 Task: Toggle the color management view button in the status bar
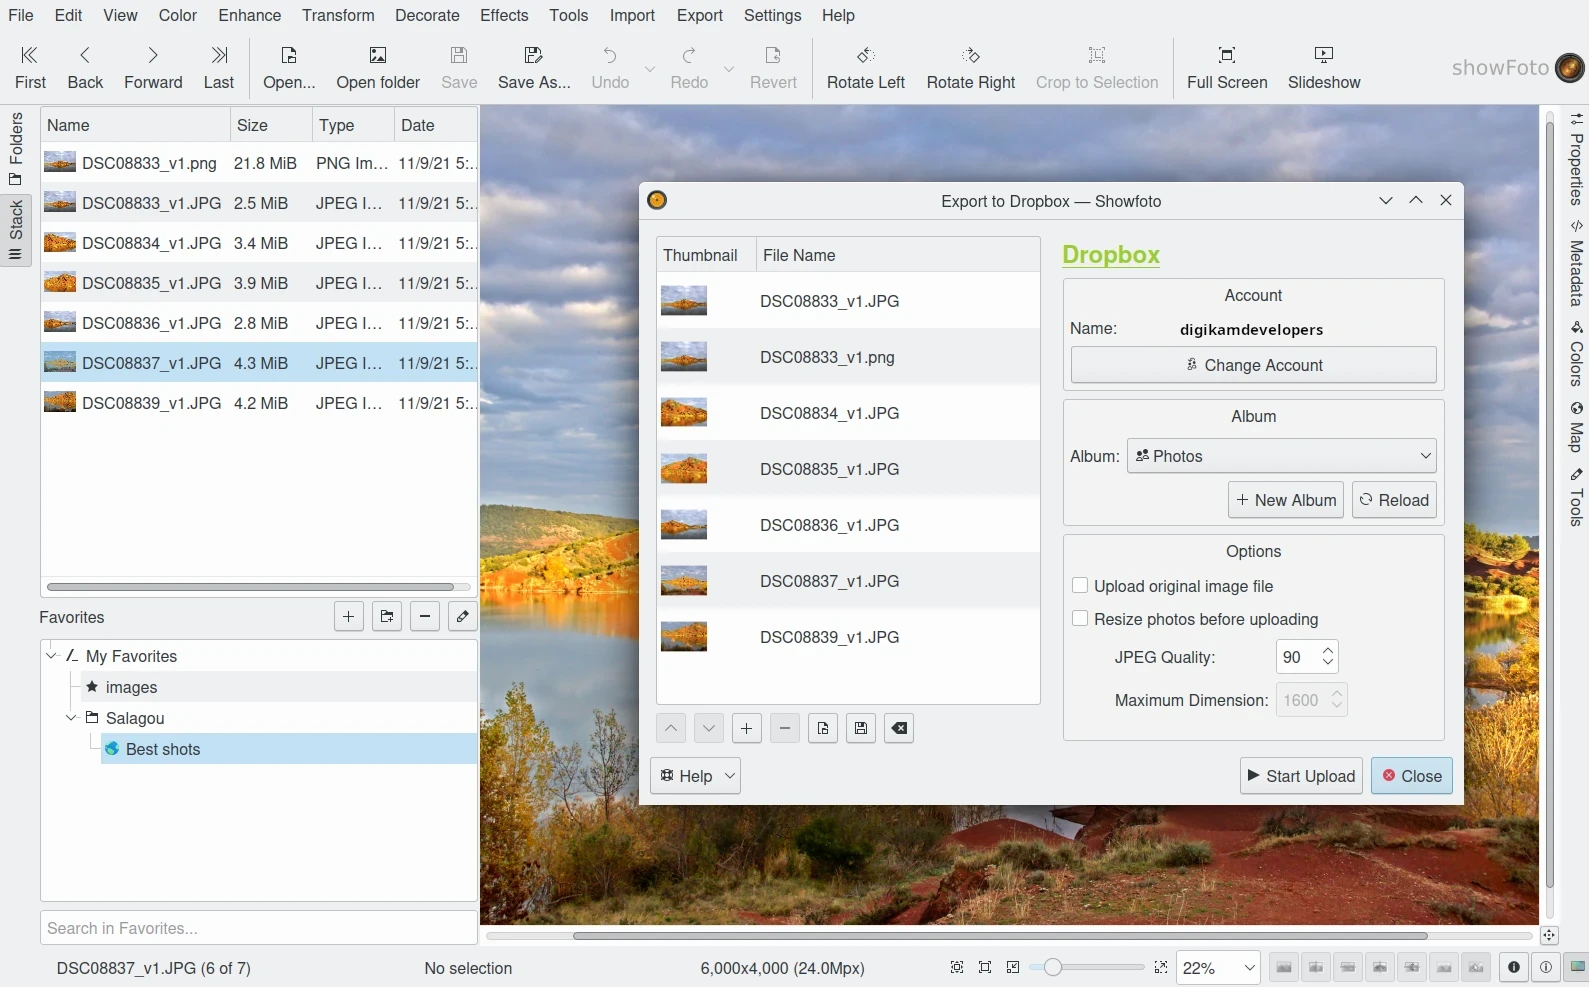1577,967
